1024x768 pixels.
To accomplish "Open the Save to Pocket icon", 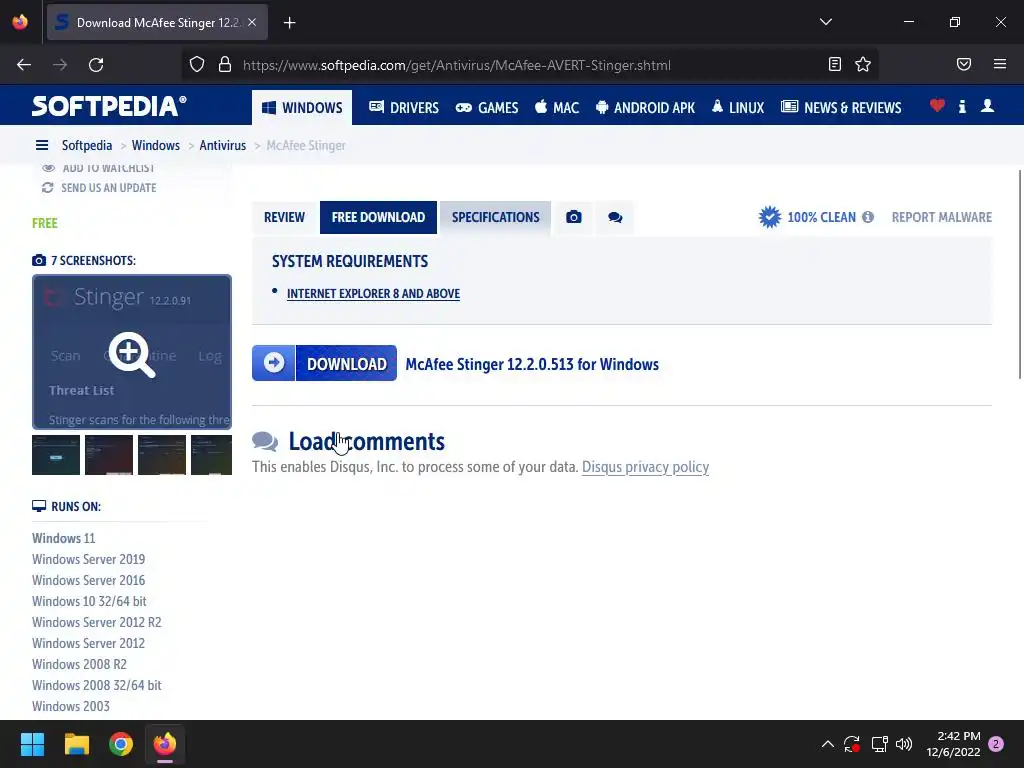I will pos(964,64).
